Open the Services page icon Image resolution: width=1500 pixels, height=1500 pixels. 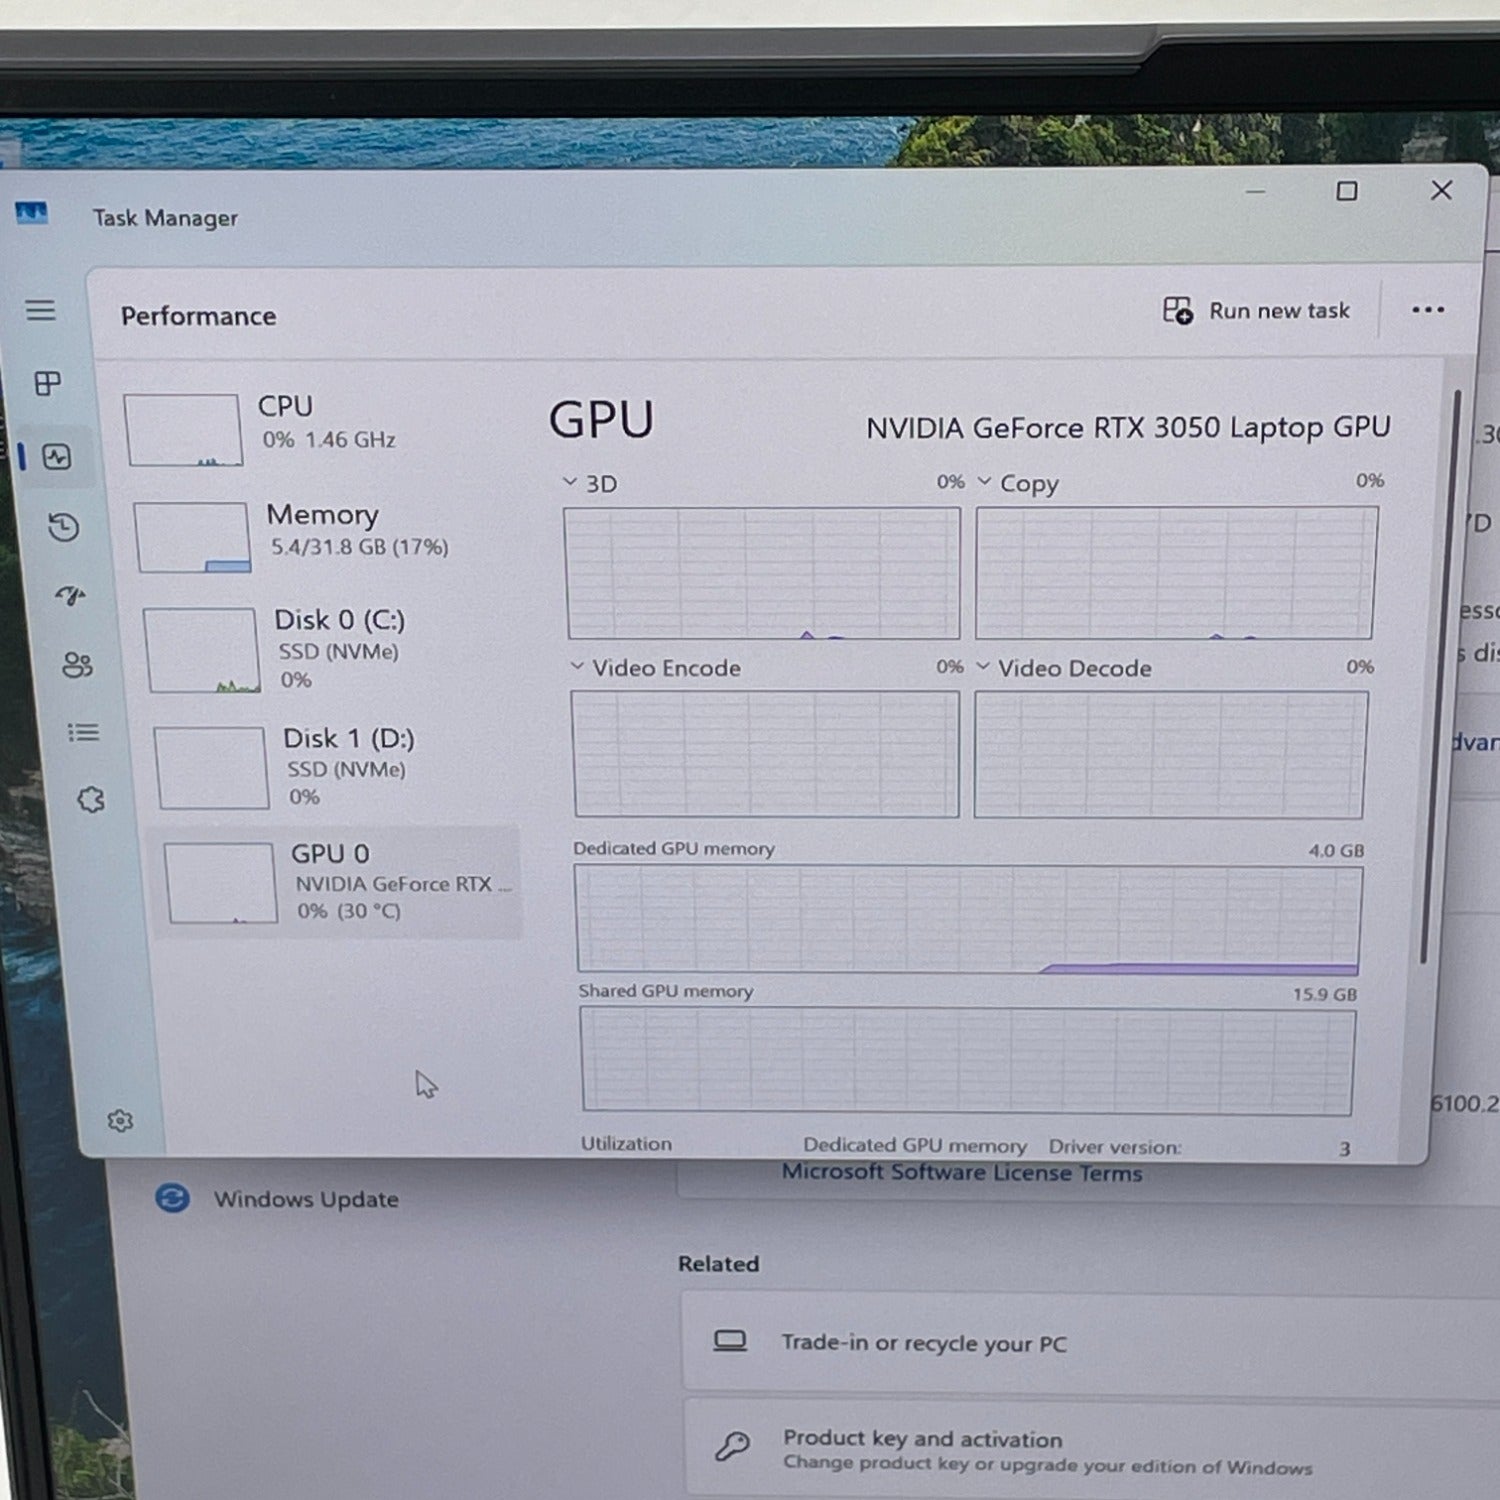91,799
